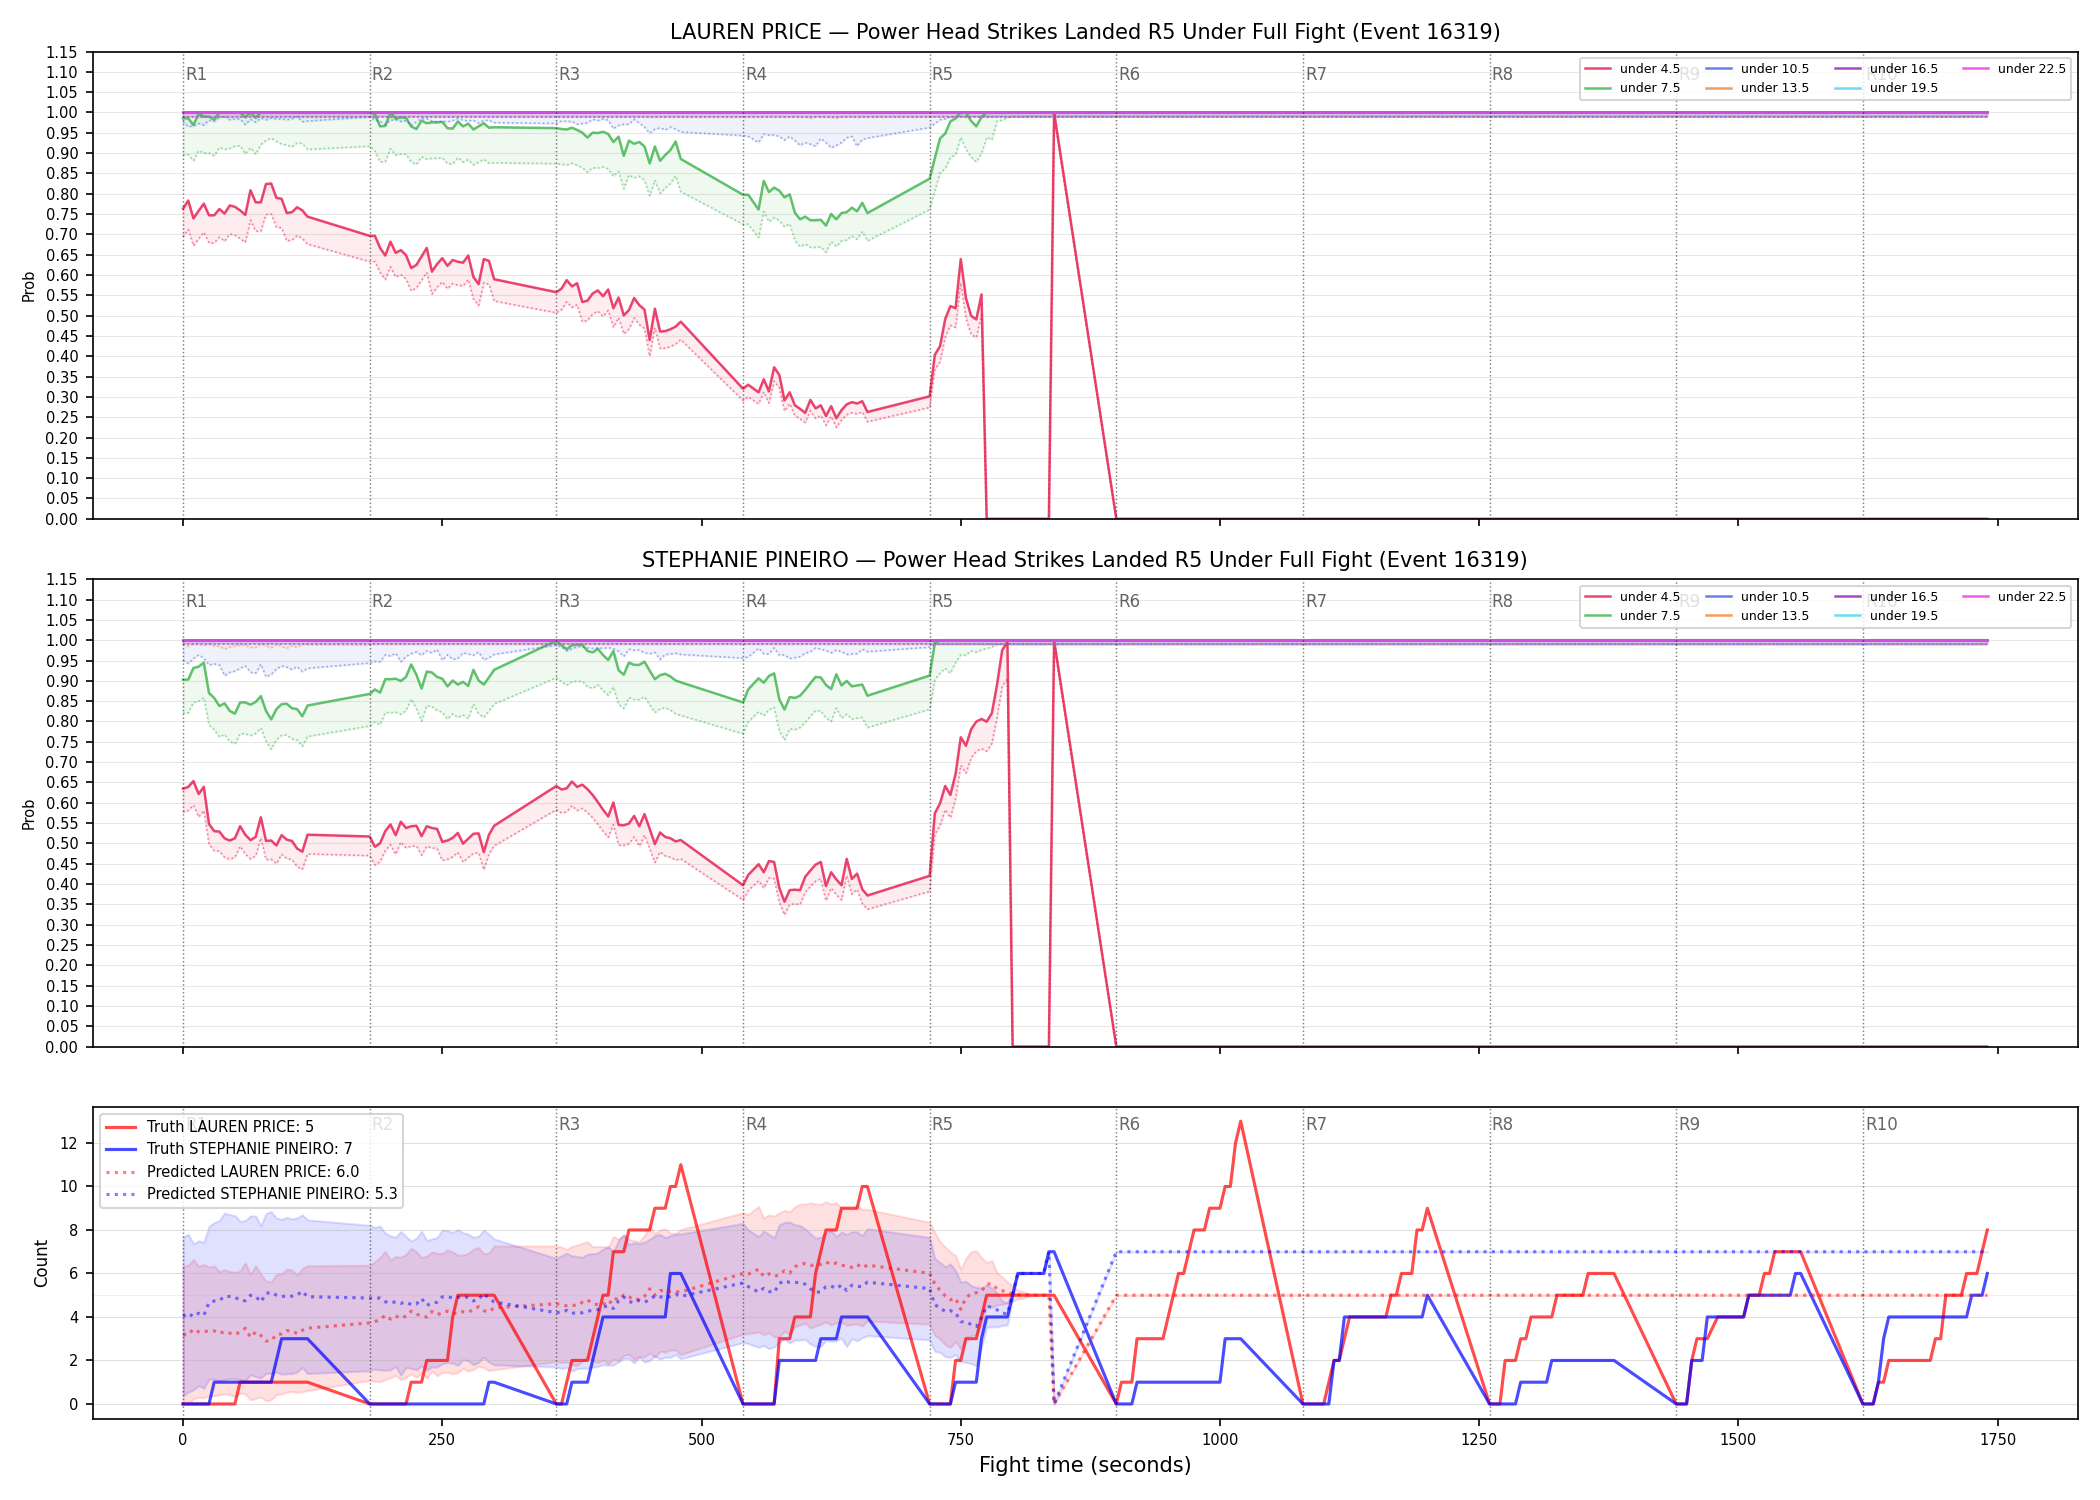Click the R5 round marker in the middle chart
The height and width of the screenshot is (1500, 2100).
(x=942, y=601)
